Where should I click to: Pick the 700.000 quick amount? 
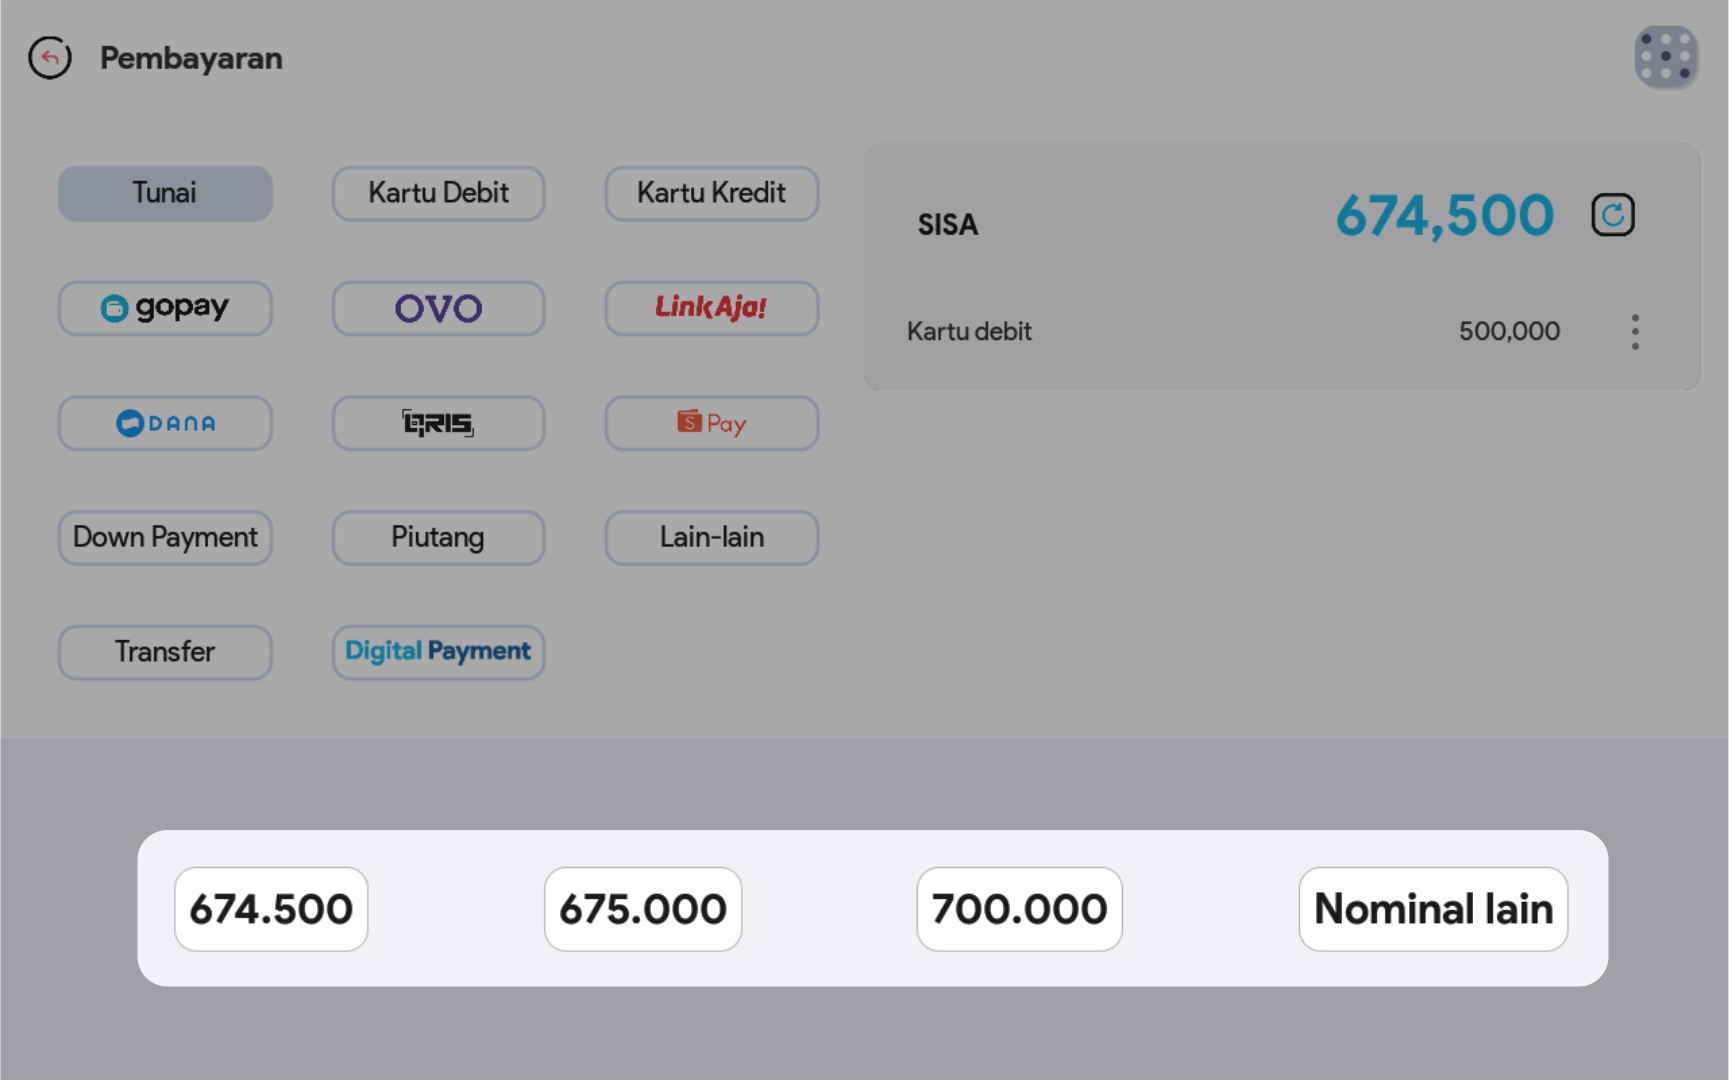point(1019,909)
